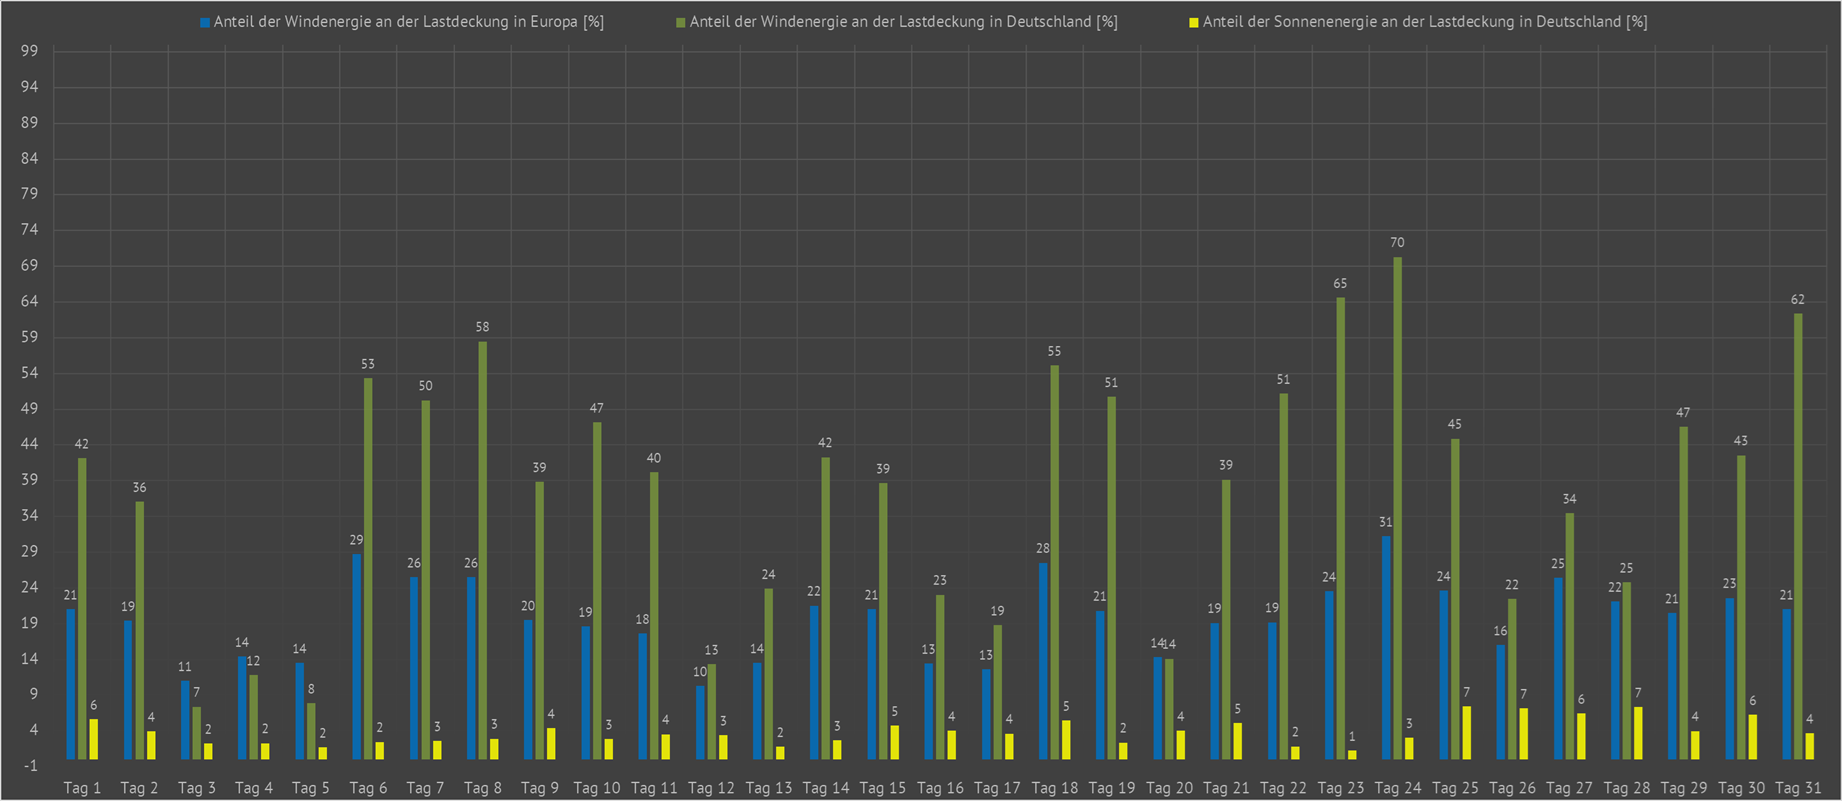Select the green bar labeled 55 at Tag 18
1842x801 pixels.
(1055, 562)
